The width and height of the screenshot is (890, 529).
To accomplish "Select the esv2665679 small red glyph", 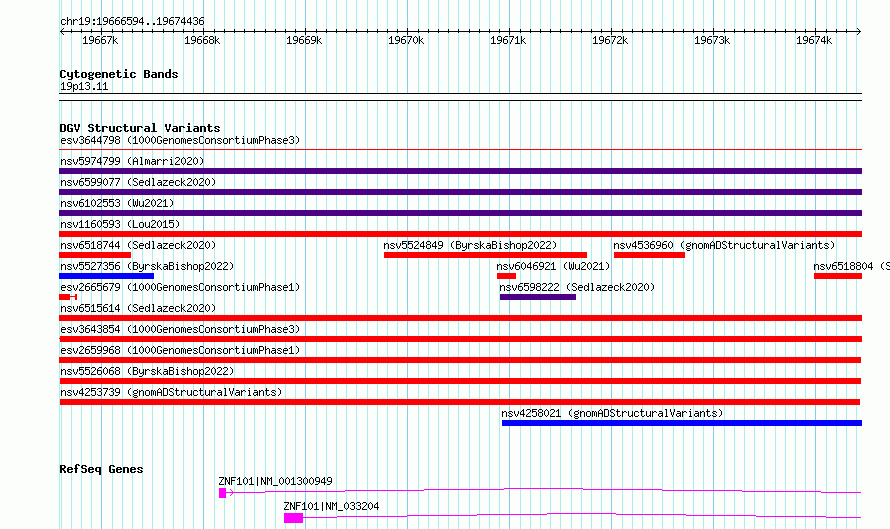I will pyautogui.click(x=68, y=297).
